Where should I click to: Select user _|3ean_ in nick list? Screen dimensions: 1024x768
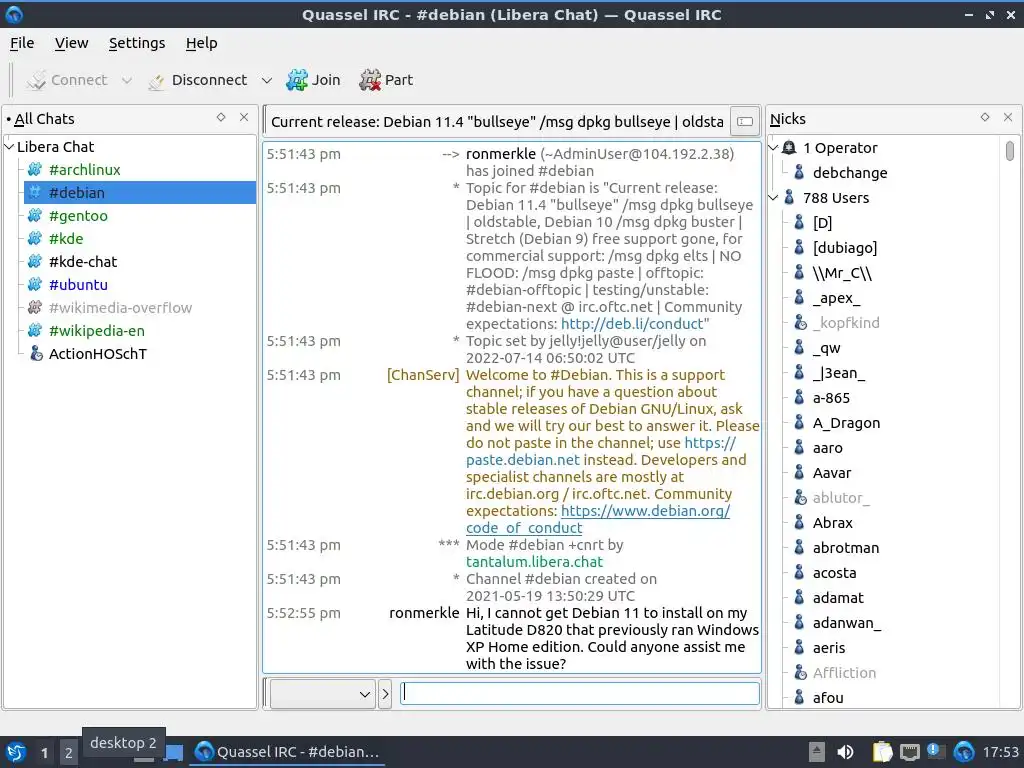click(839, 373)
